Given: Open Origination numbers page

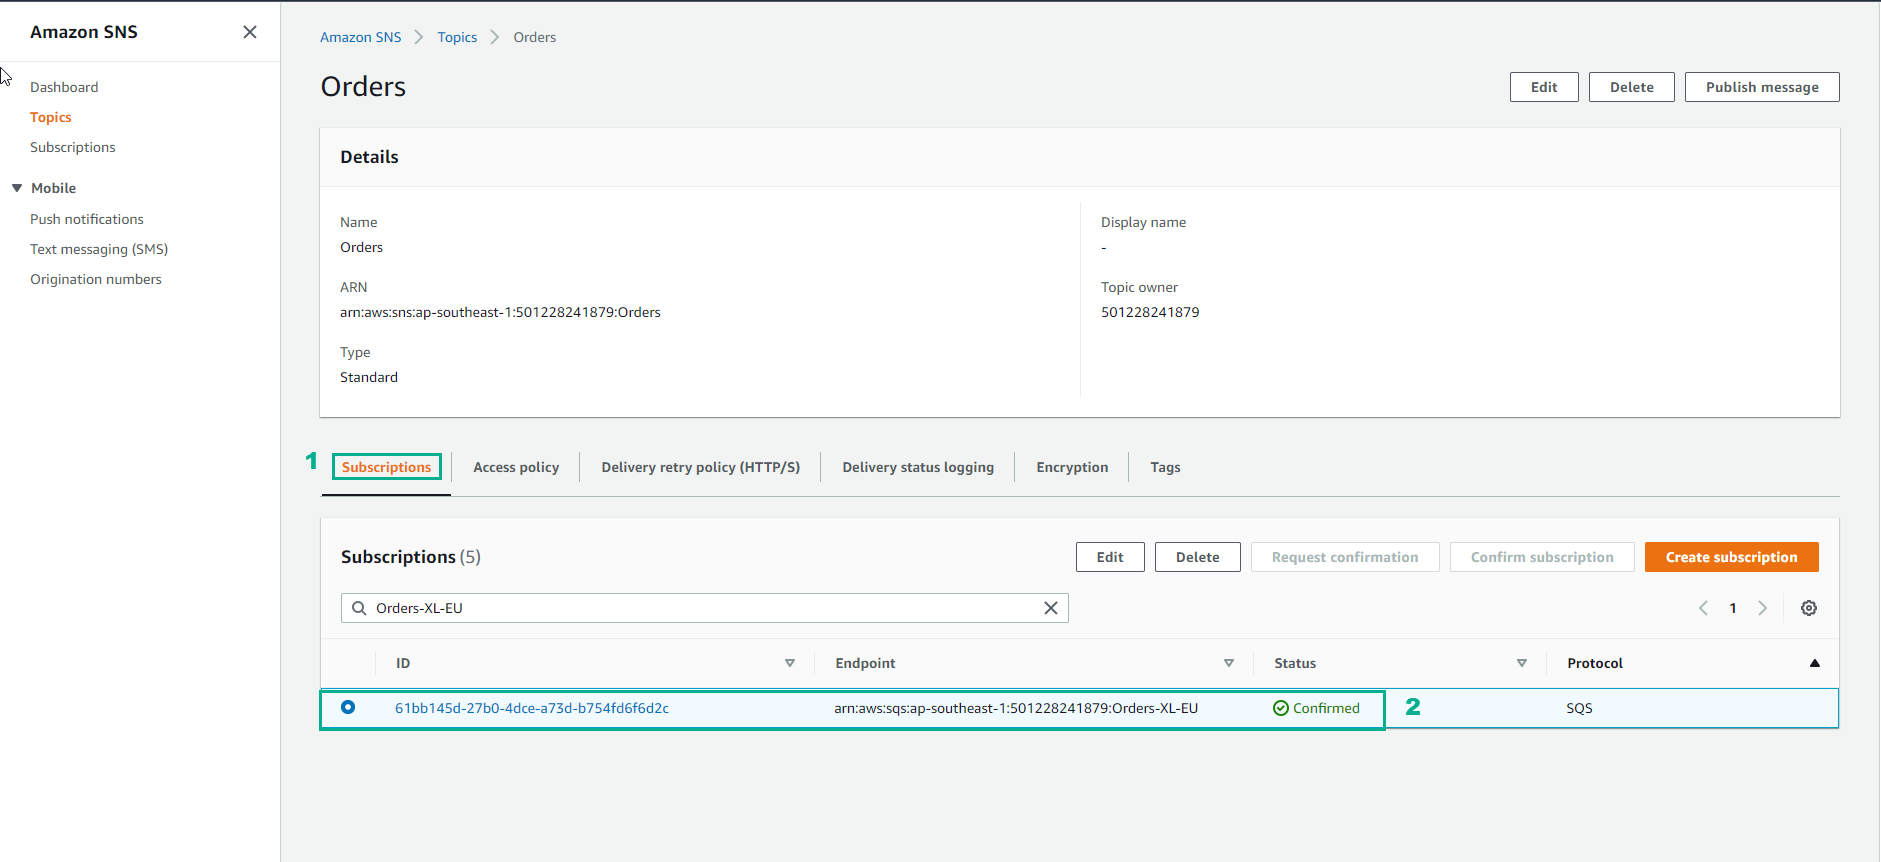Looking at the screenshot, I should click(96, 279).
